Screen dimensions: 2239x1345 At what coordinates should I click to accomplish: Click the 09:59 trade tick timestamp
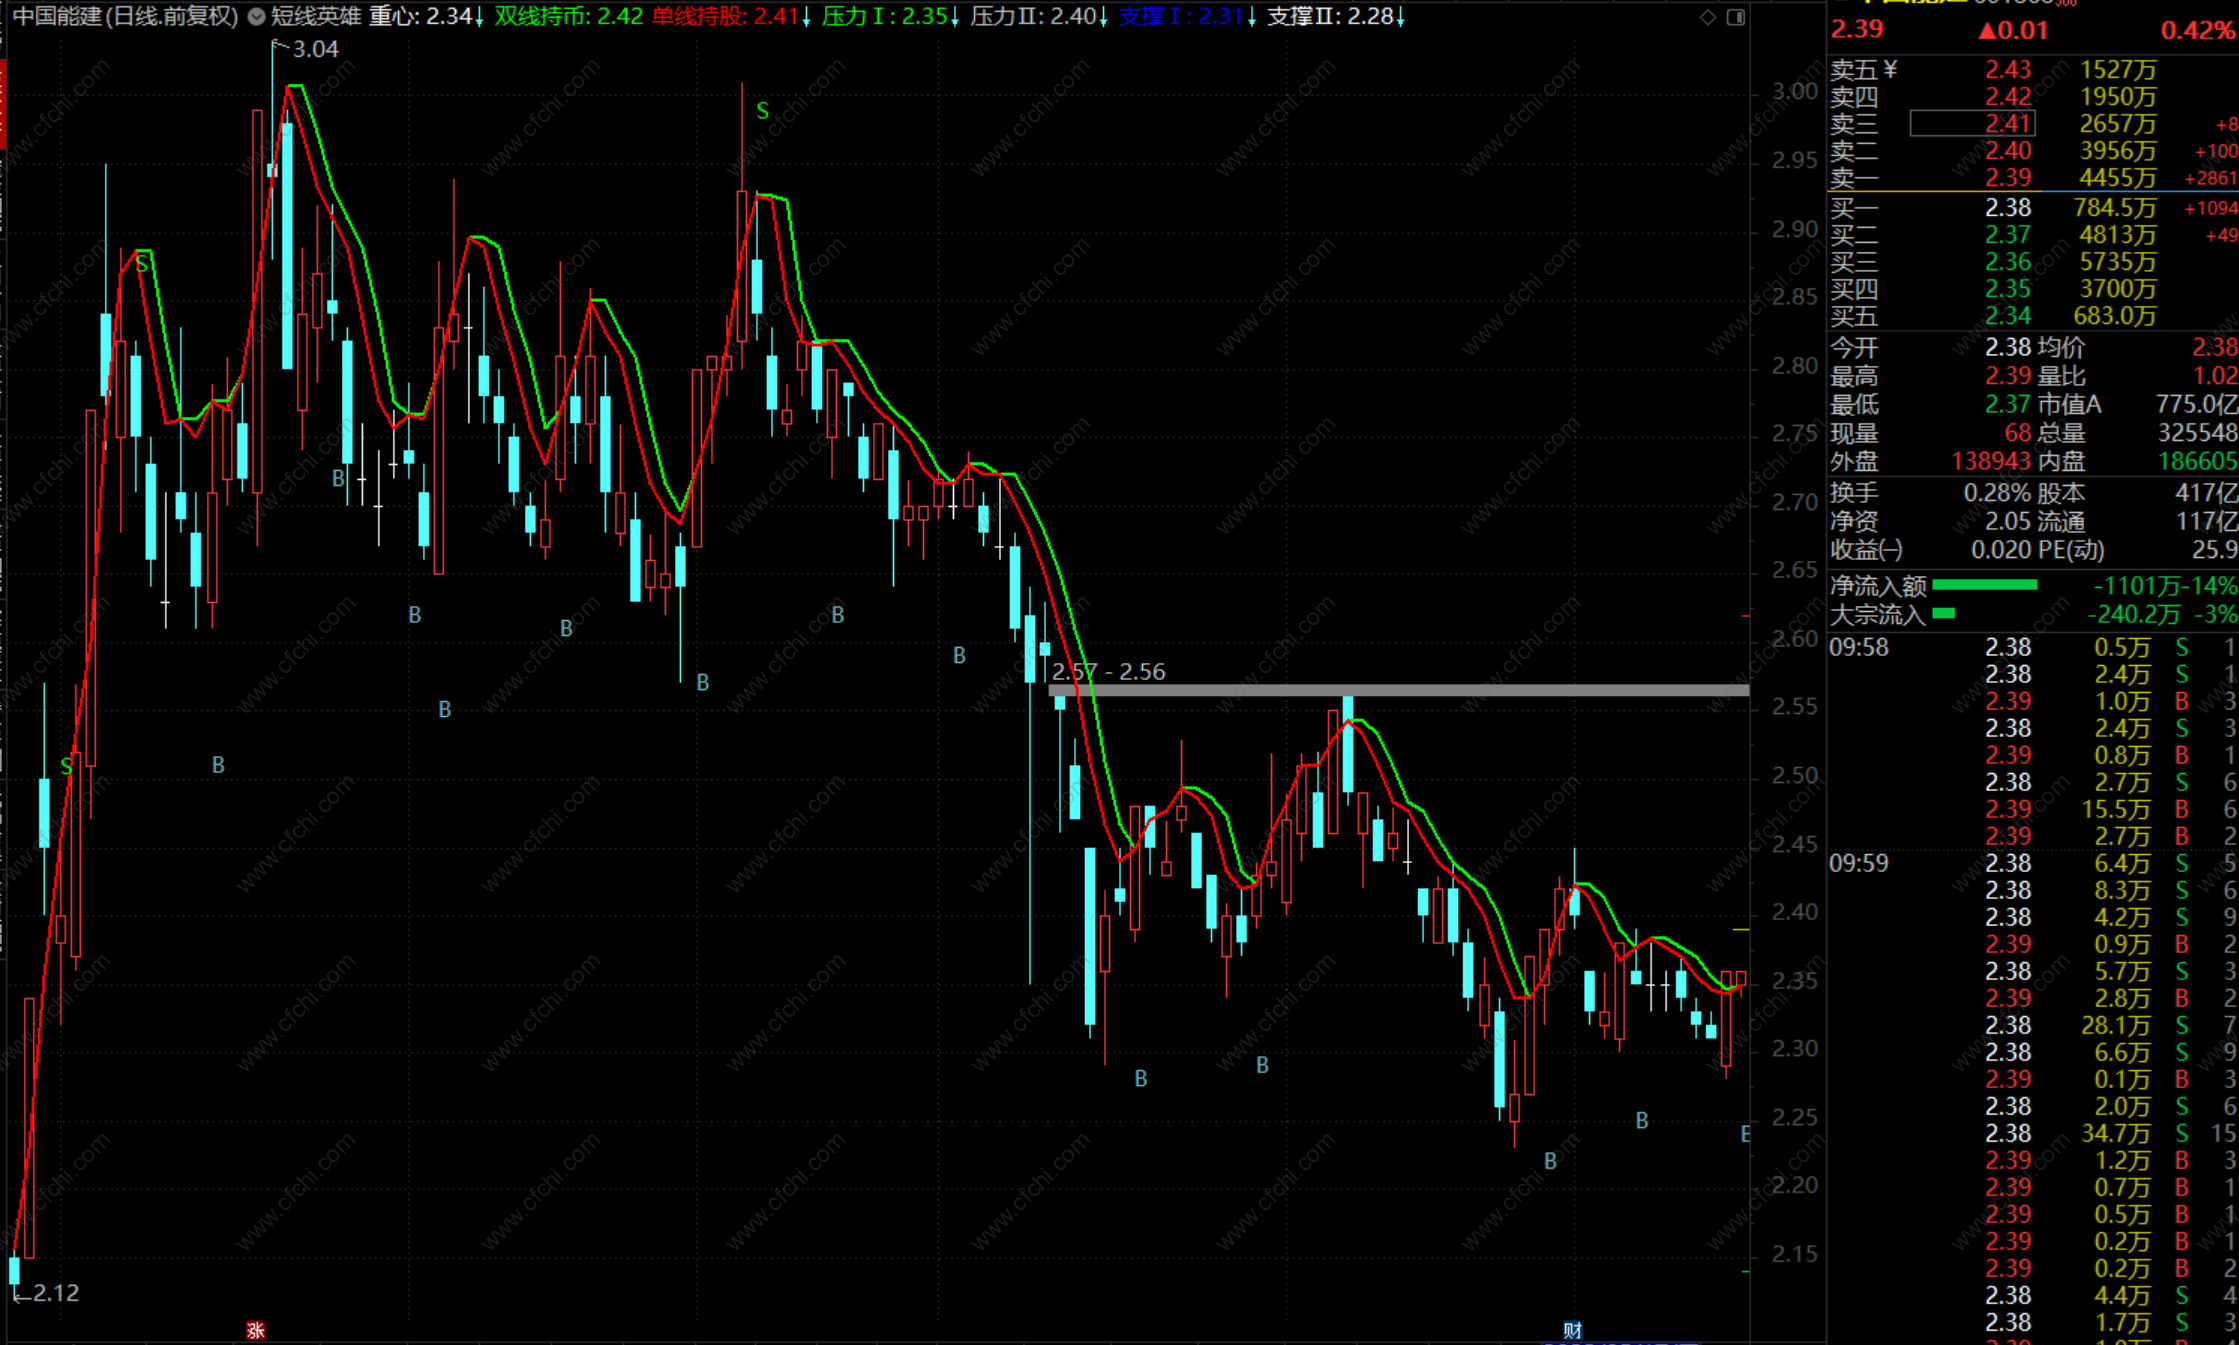(1859, 863)
